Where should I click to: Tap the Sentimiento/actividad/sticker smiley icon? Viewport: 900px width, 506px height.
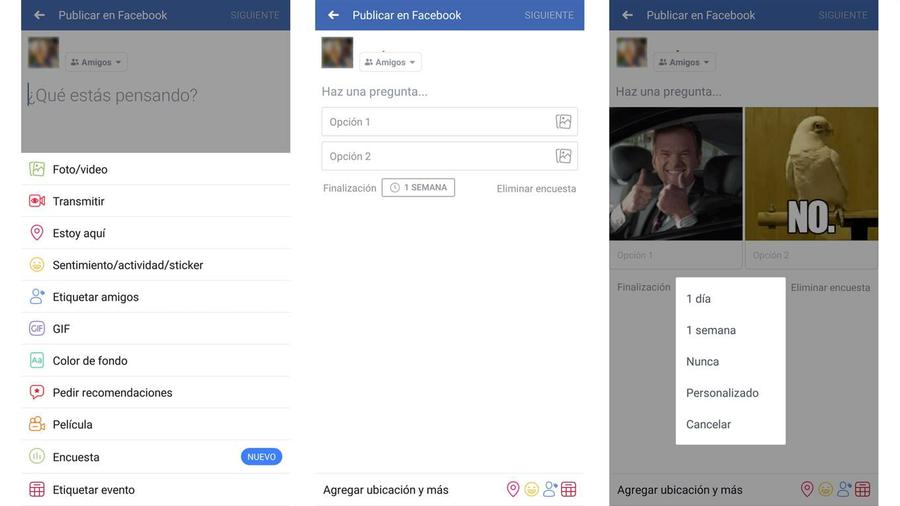pyautogui.click(x=37, y=265)
